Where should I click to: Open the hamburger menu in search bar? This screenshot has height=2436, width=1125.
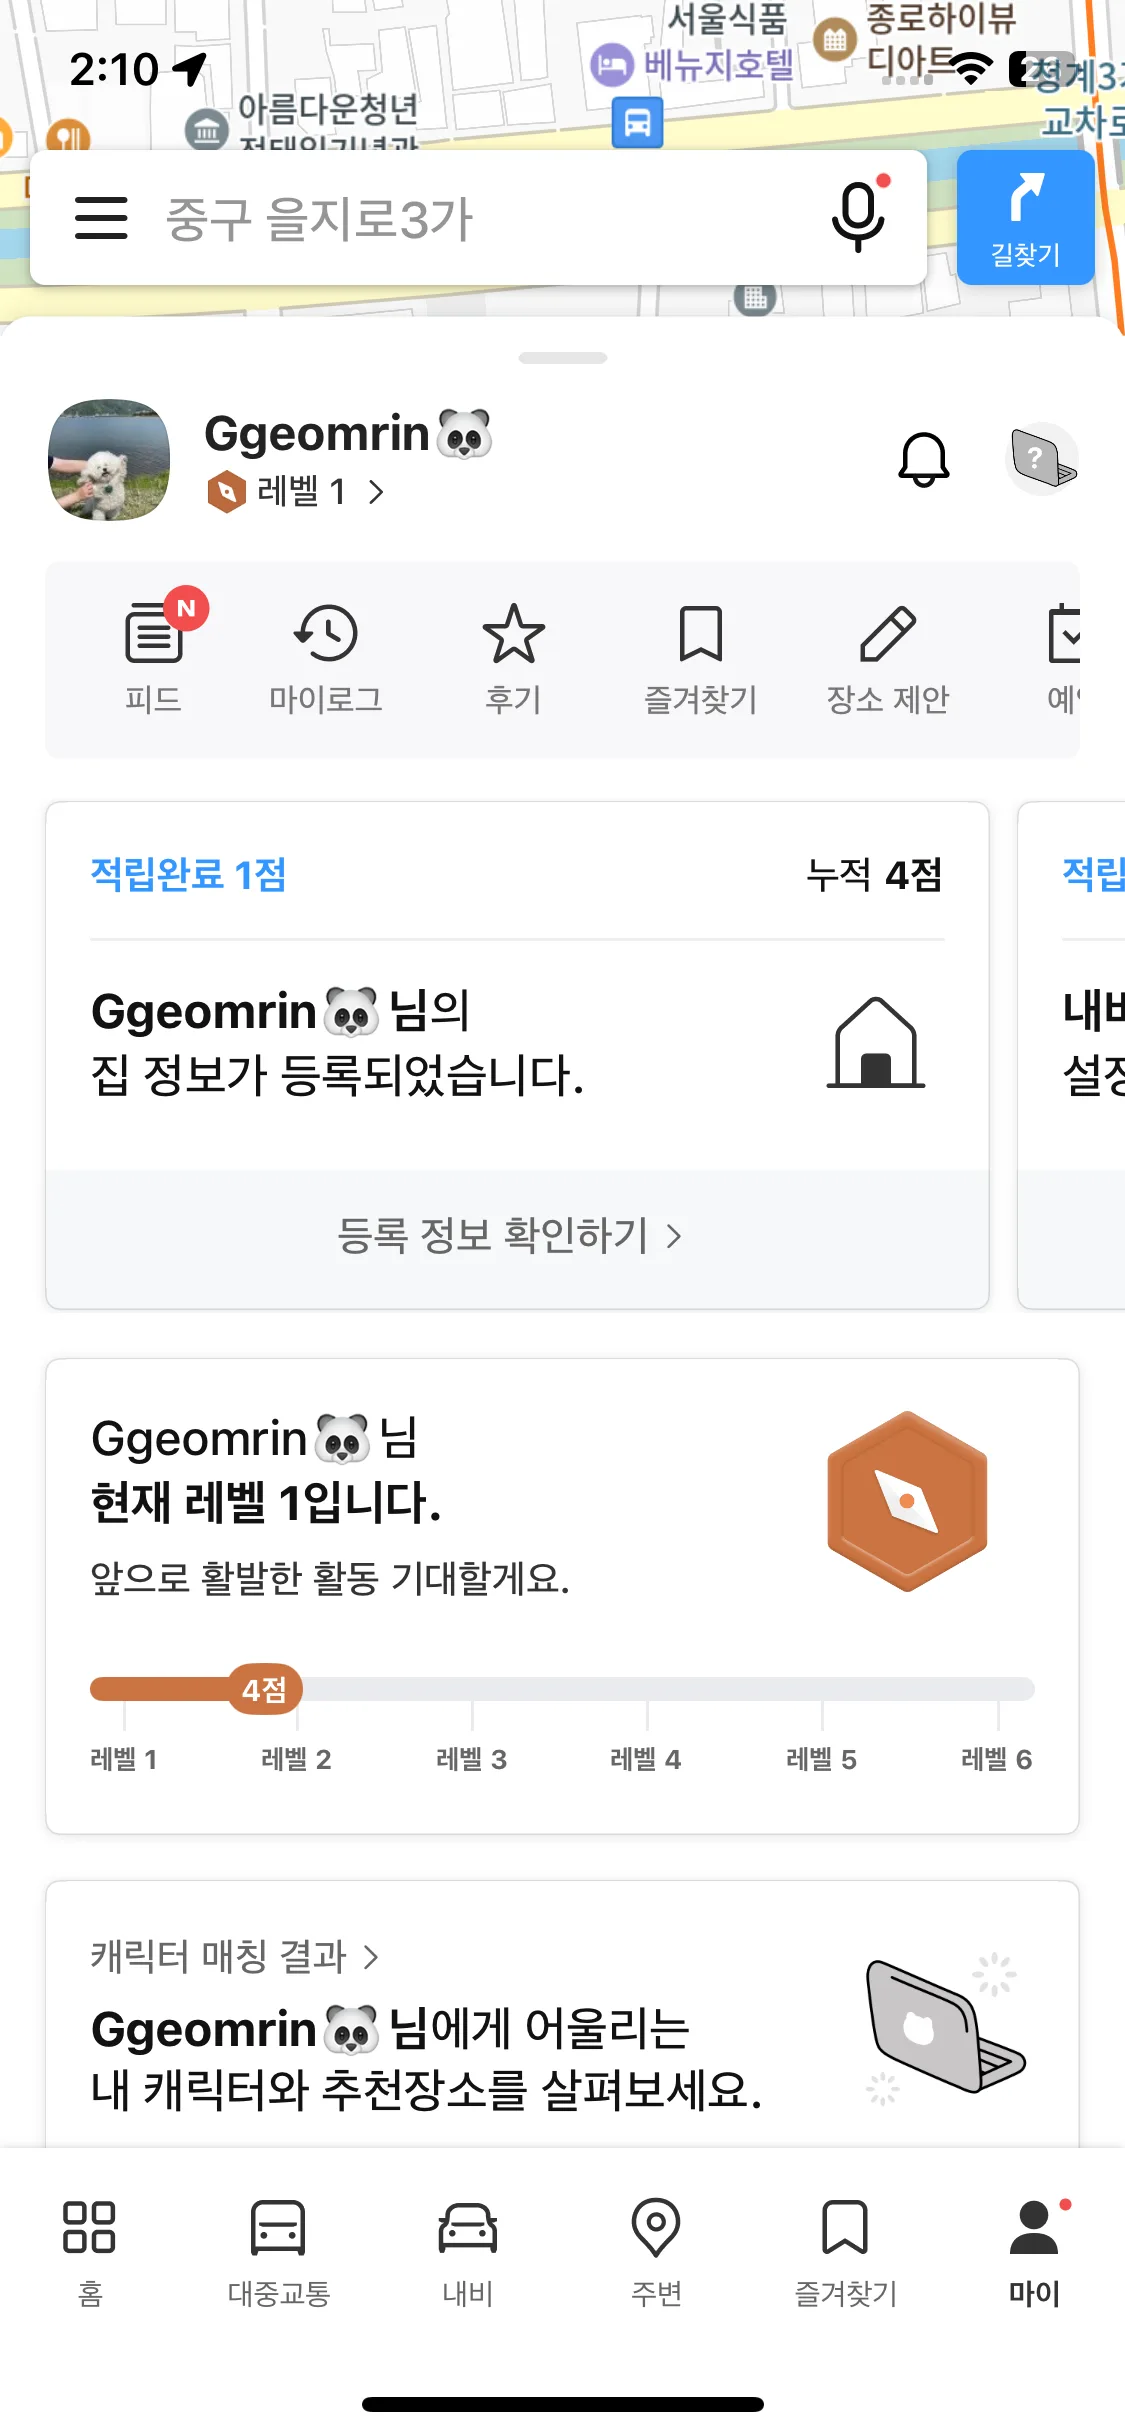[x=101, y=218]
